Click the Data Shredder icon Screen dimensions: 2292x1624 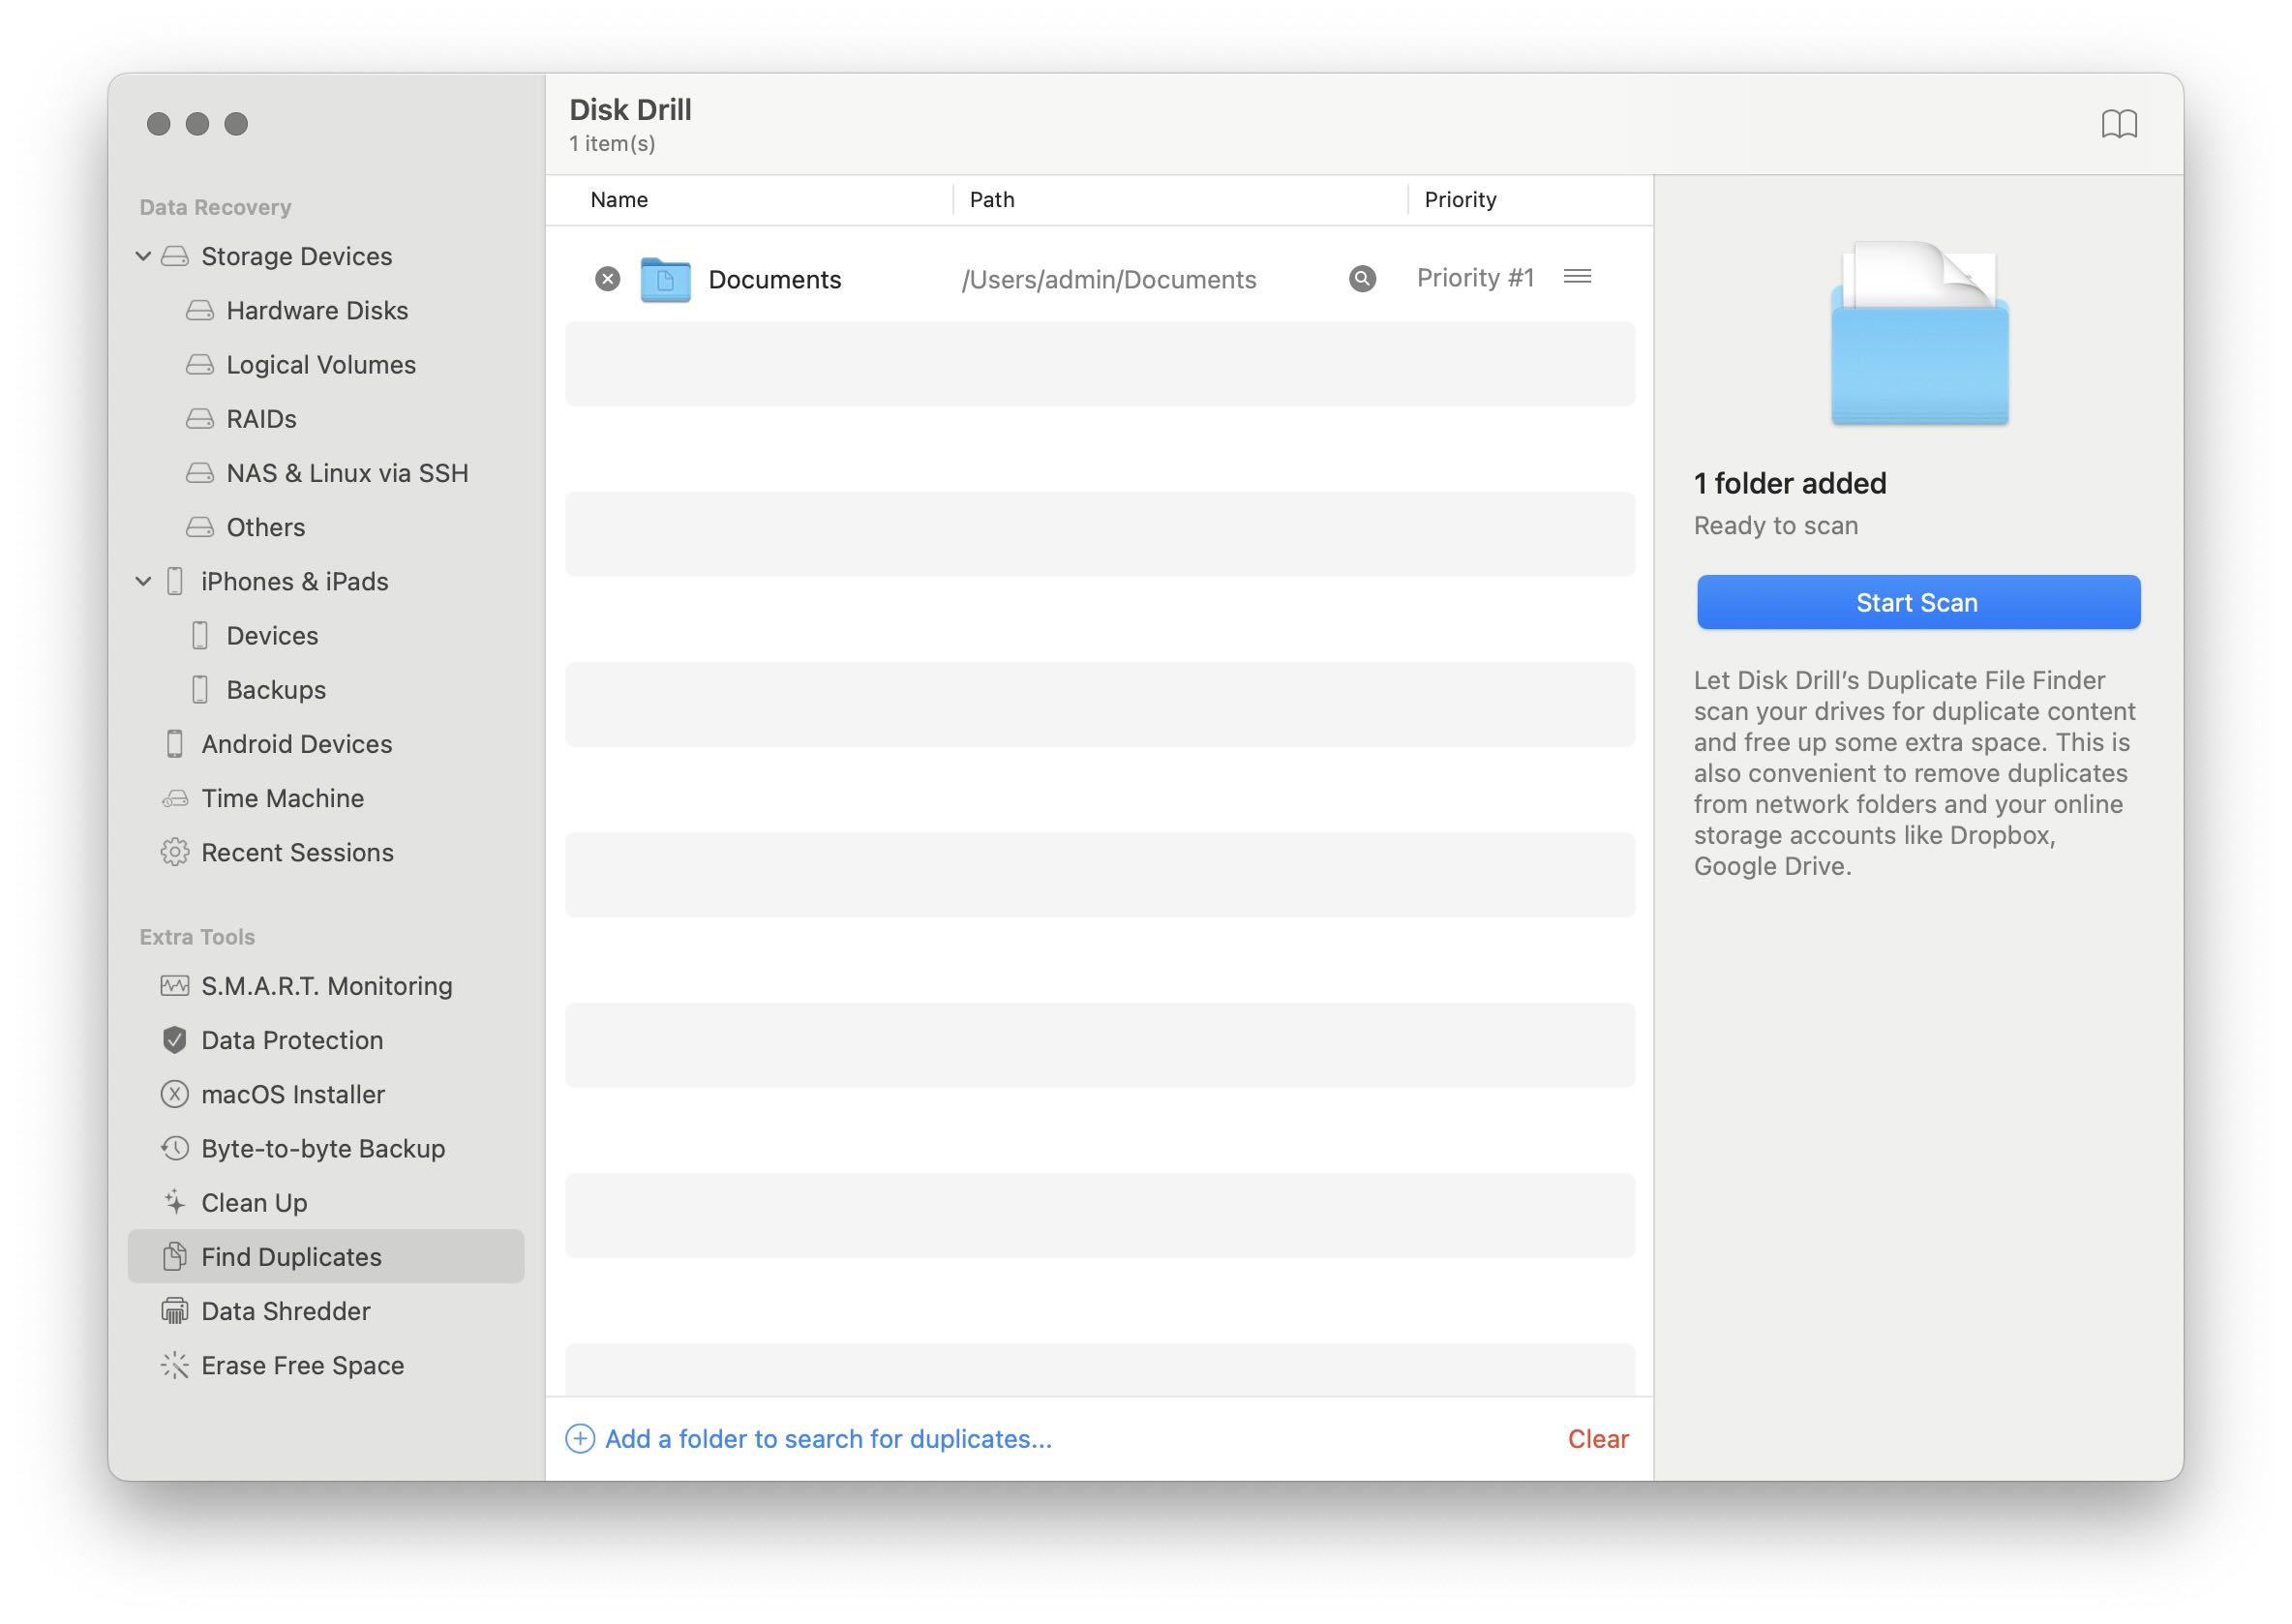[175, 1310]
